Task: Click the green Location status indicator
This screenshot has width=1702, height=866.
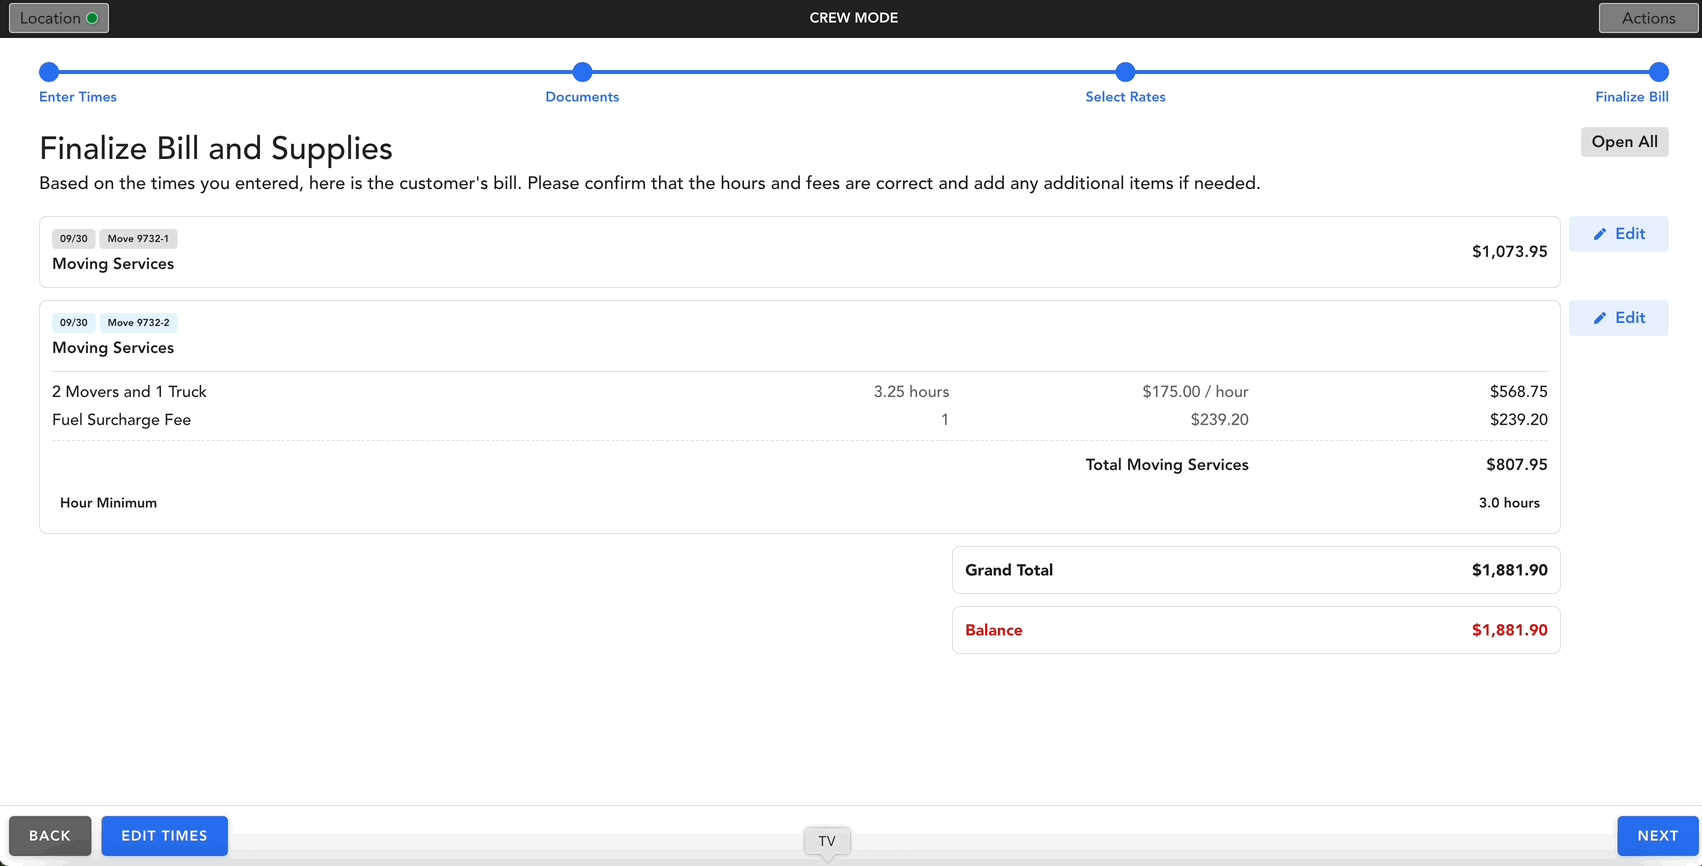Action: [x=92, y=18]
